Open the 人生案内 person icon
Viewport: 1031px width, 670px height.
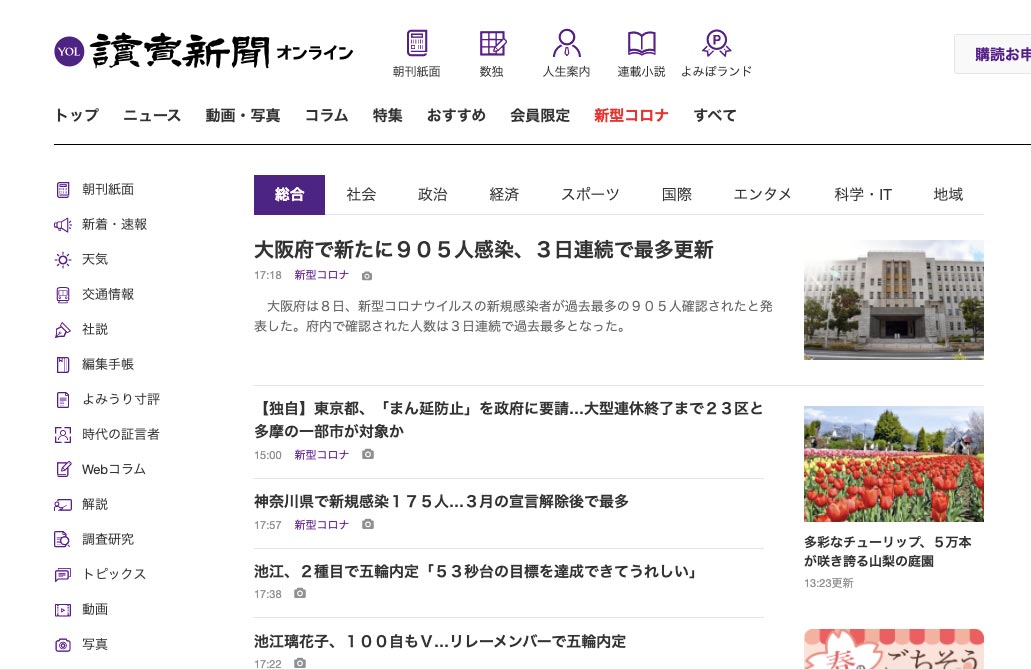(566, 43)
